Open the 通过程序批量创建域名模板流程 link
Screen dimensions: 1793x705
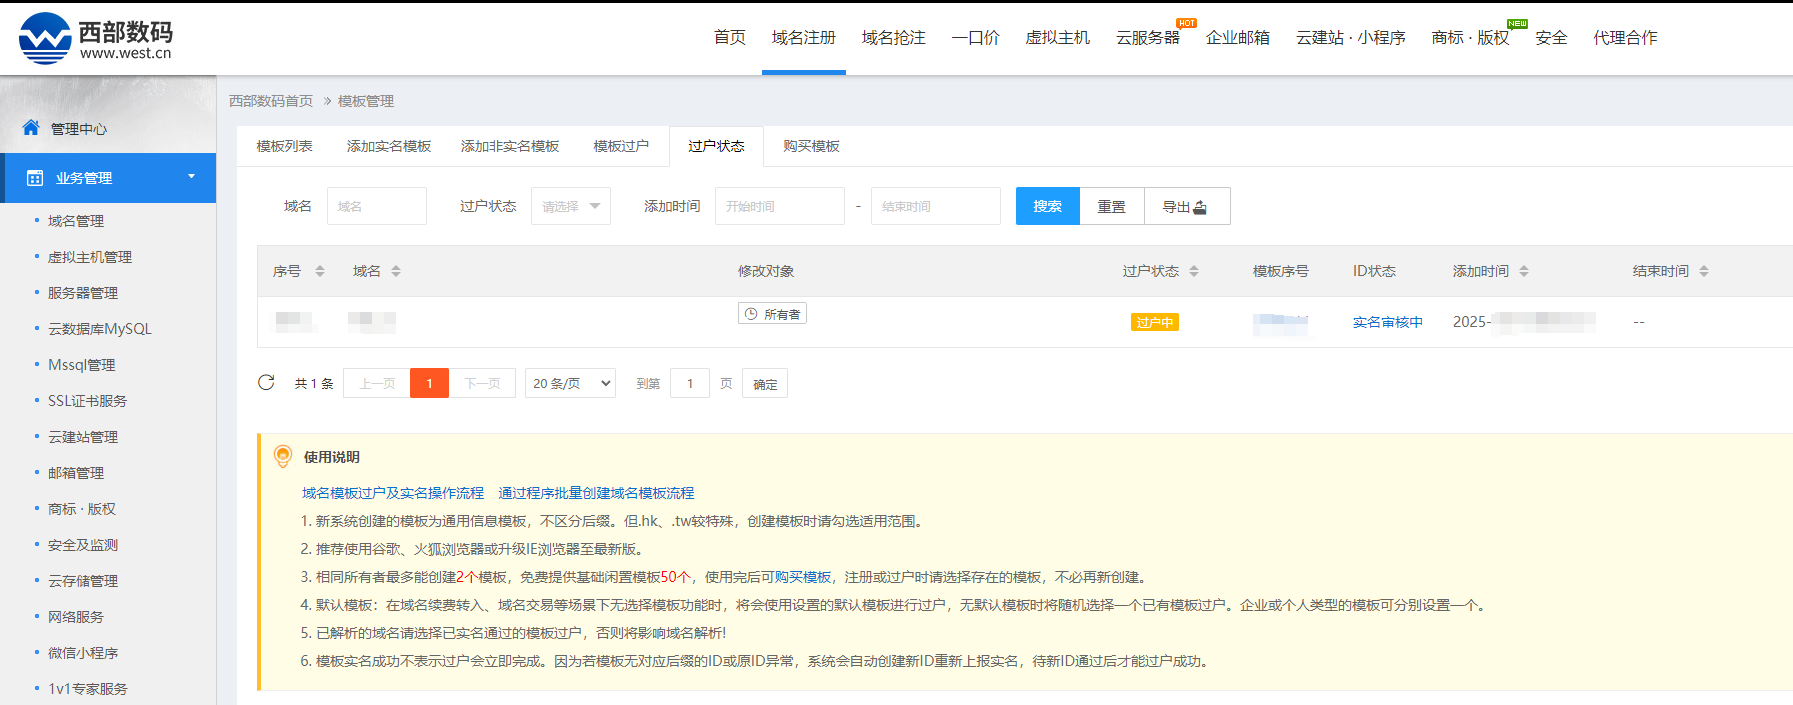(596, 493)
